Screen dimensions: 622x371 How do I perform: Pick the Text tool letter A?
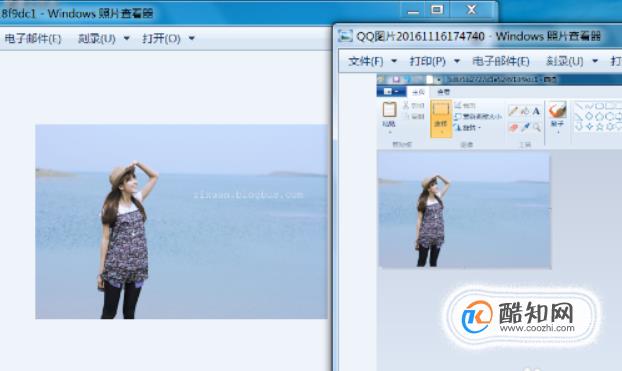point(536,111)
